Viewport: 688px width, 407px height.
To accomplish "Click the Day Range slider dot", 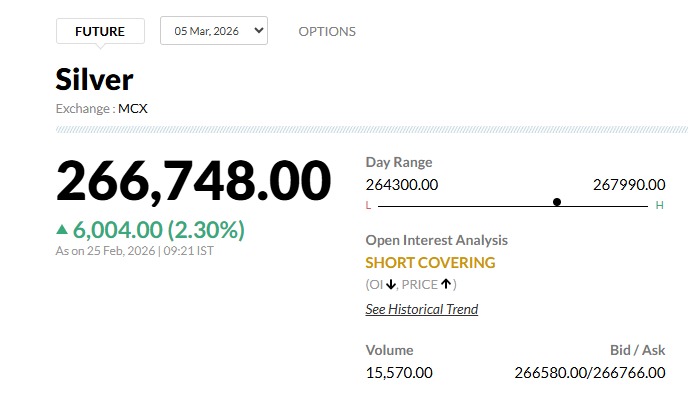I will 557,202.
